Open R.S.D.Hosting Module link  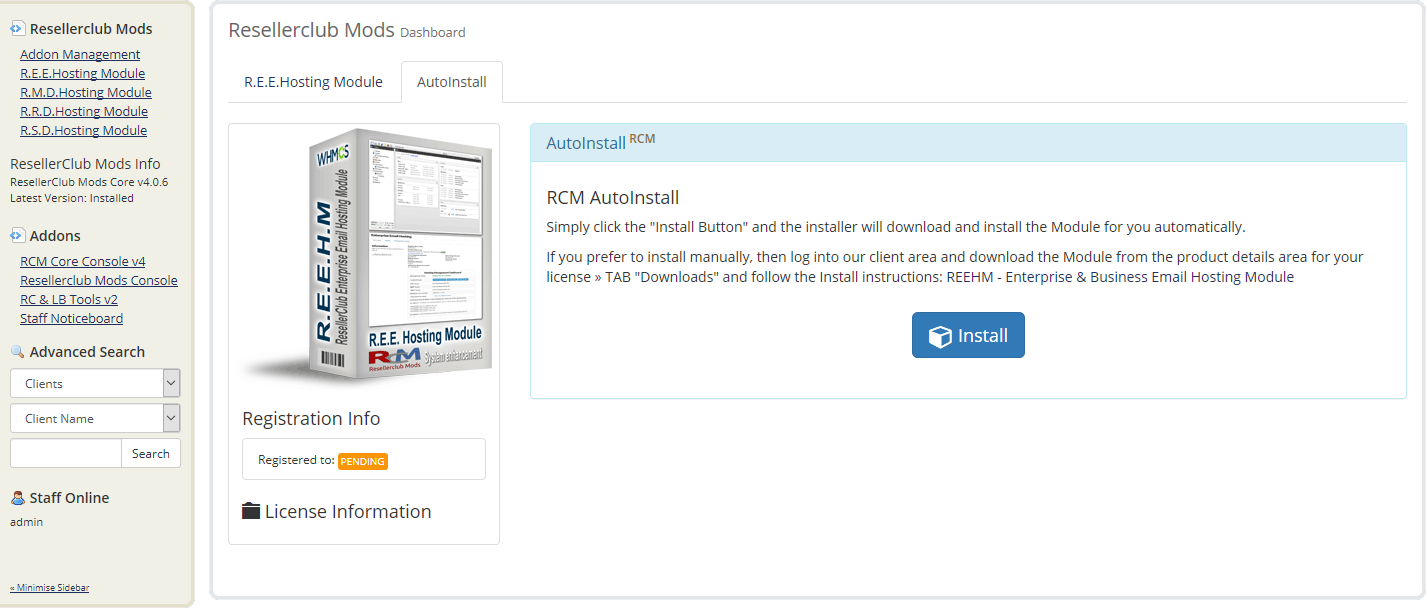[83, 130]
